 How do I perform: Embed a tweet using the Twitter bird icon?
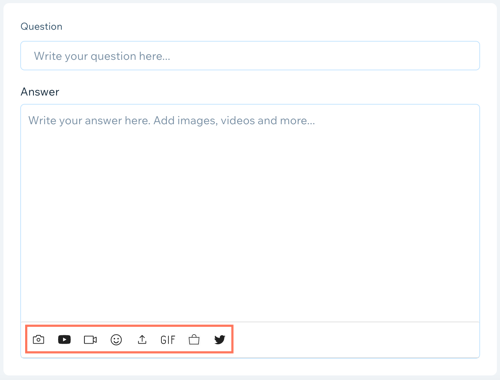[x=220, y=340]
